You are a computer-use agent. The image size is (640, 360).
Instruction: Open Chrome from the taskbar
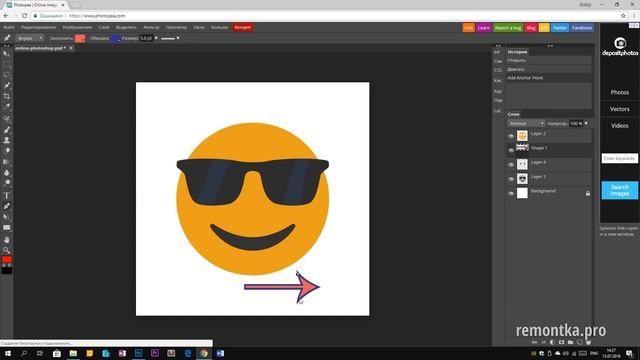tap(204, 353)
